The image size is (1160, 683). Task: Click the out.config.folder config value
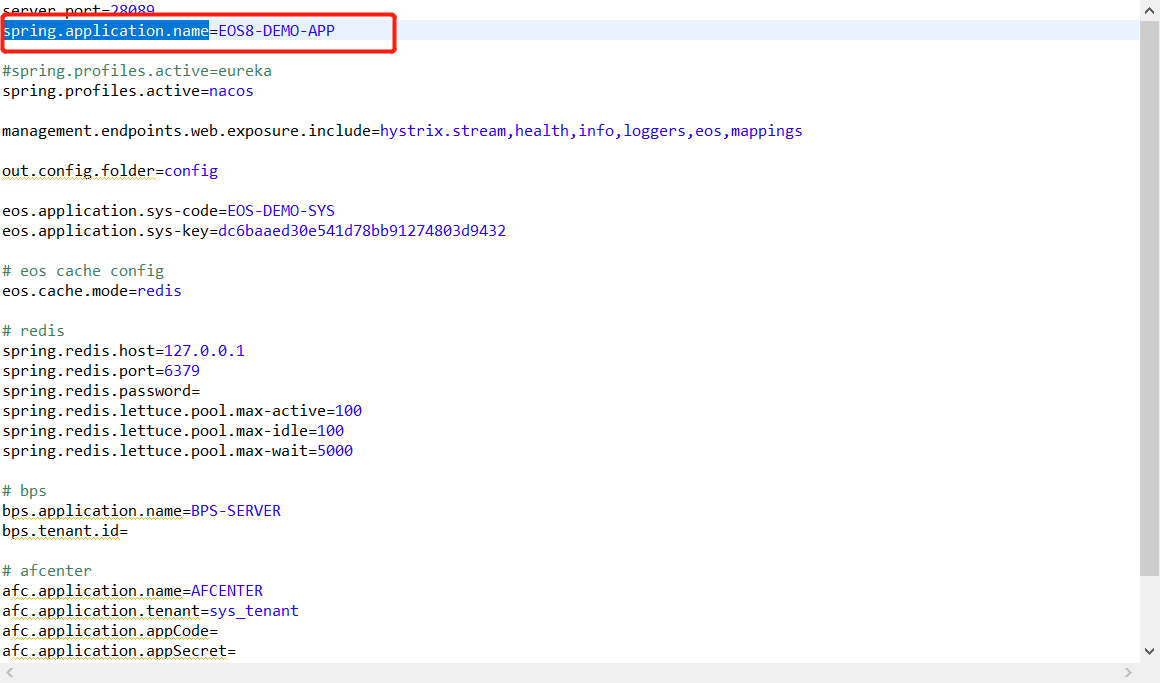[191, 171]
